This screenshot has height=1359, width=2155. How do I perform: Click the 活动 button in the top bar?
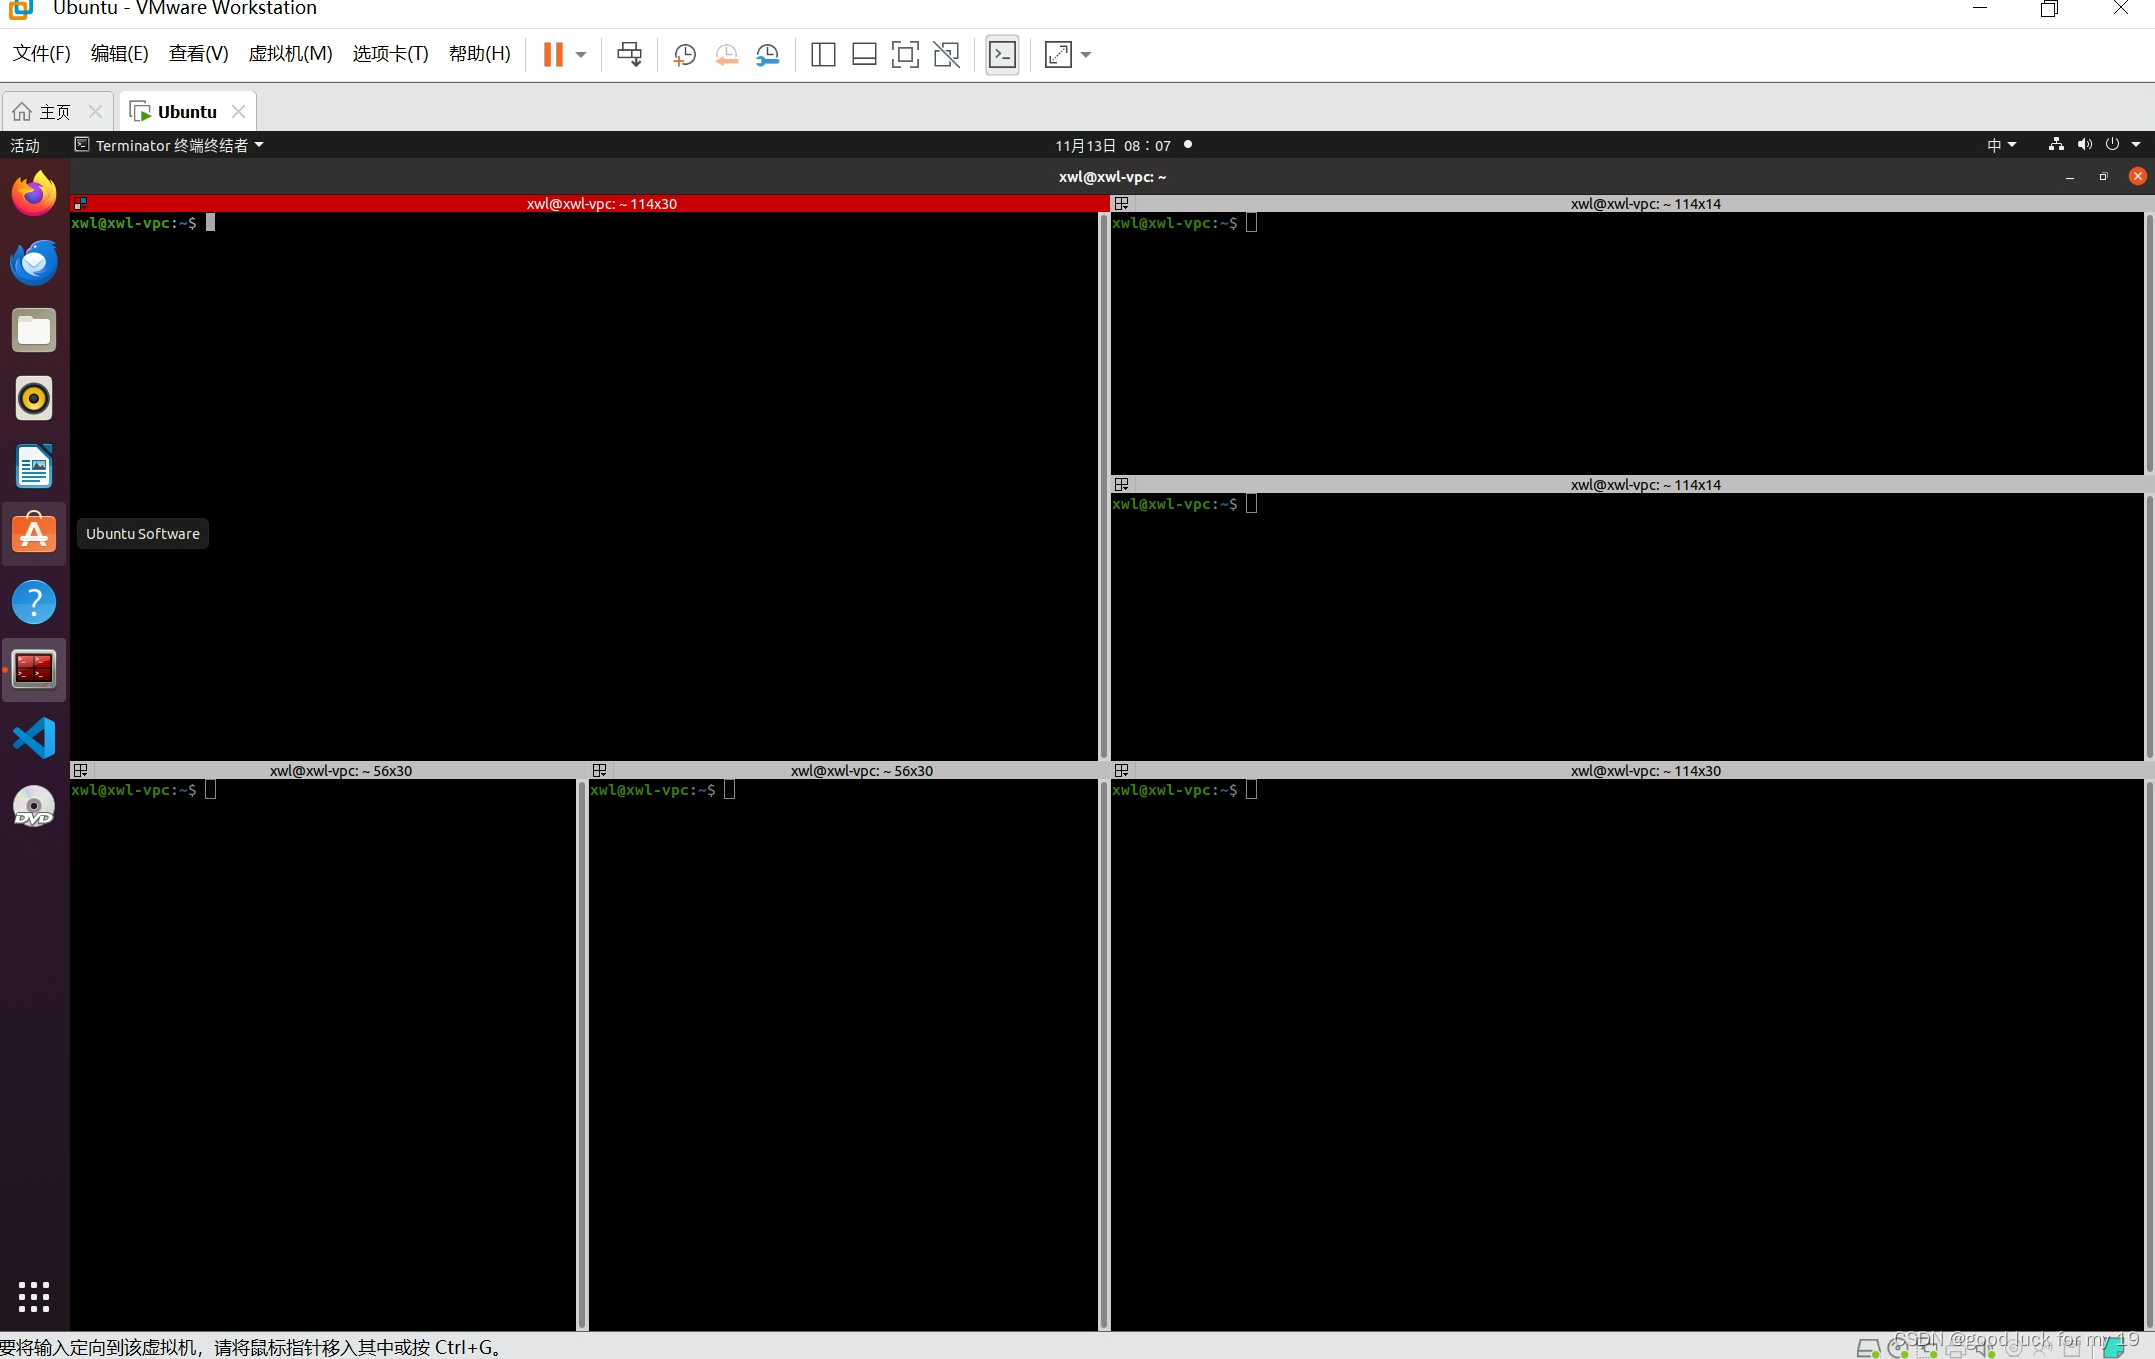24,145
